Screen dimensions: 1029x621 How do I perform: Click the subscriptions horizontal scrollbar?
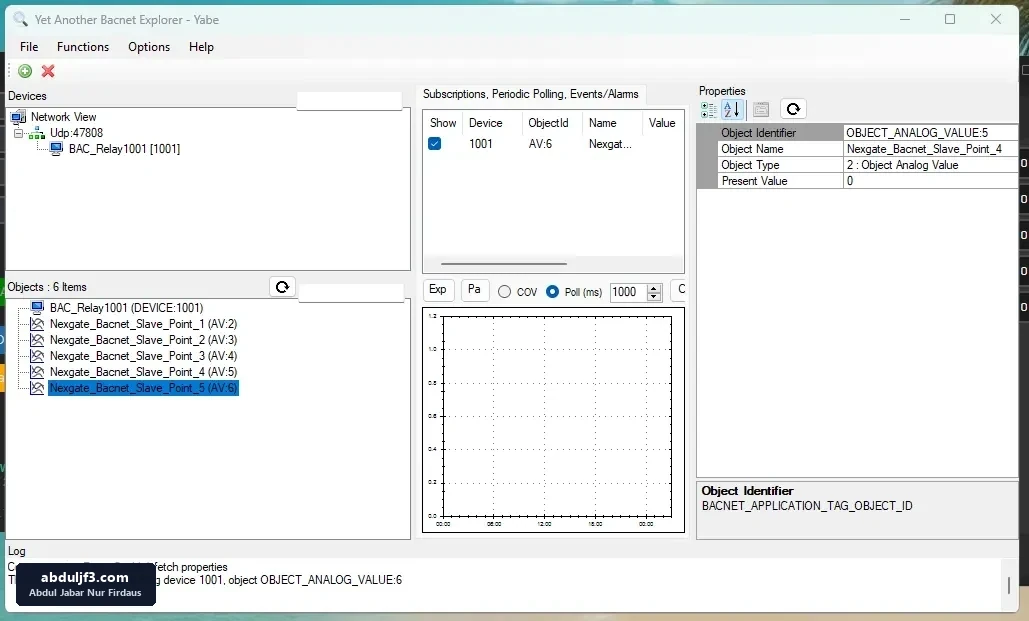(x=504, y=264)
